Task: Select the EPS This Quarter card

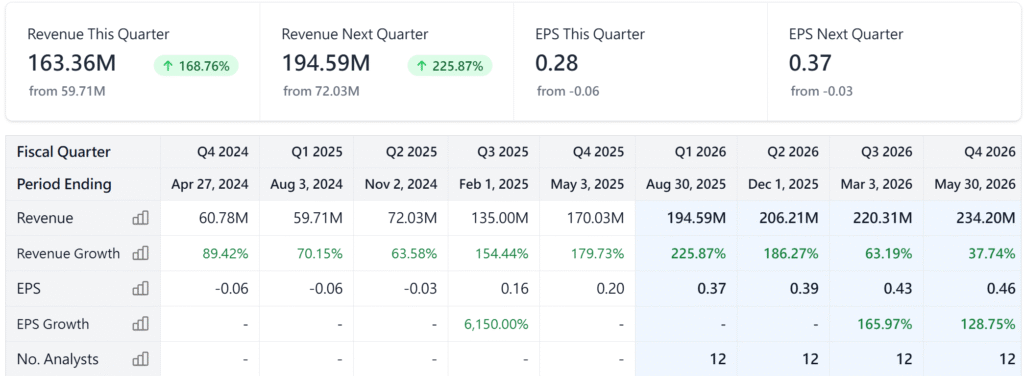Action: pos(640,62)
